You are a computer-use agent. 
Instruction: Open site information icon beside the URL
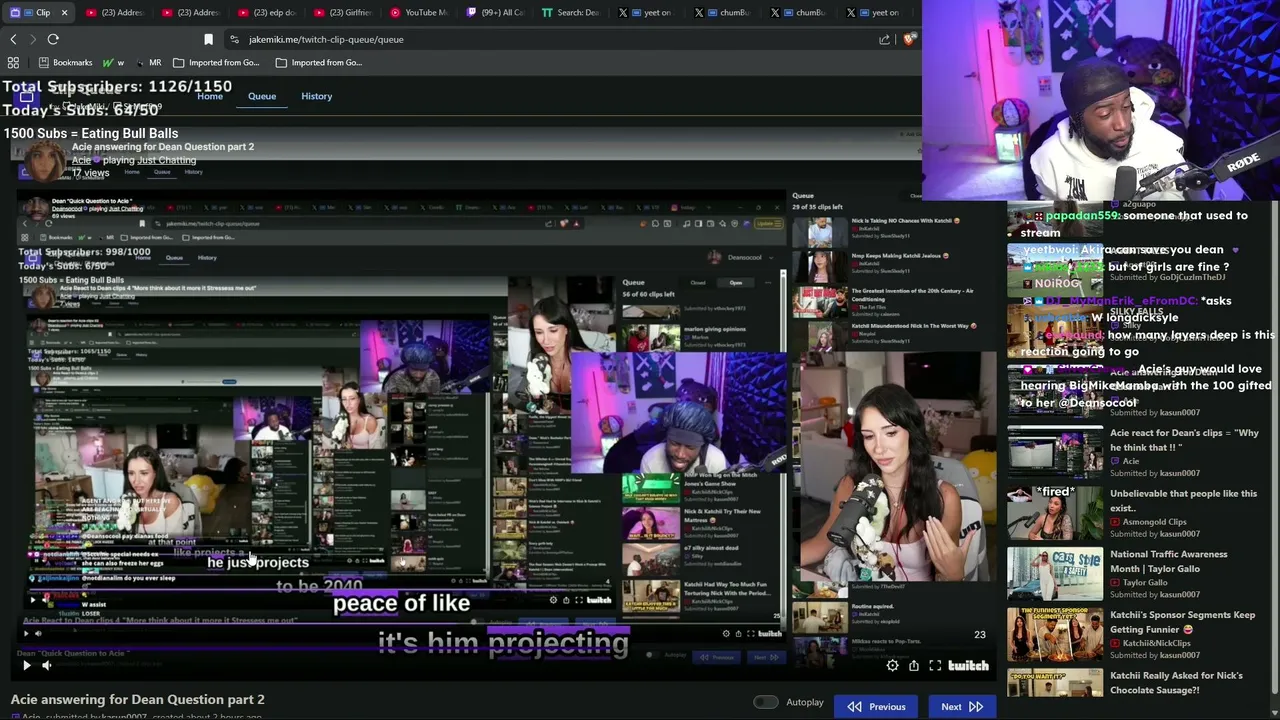(x=234, y=39)
